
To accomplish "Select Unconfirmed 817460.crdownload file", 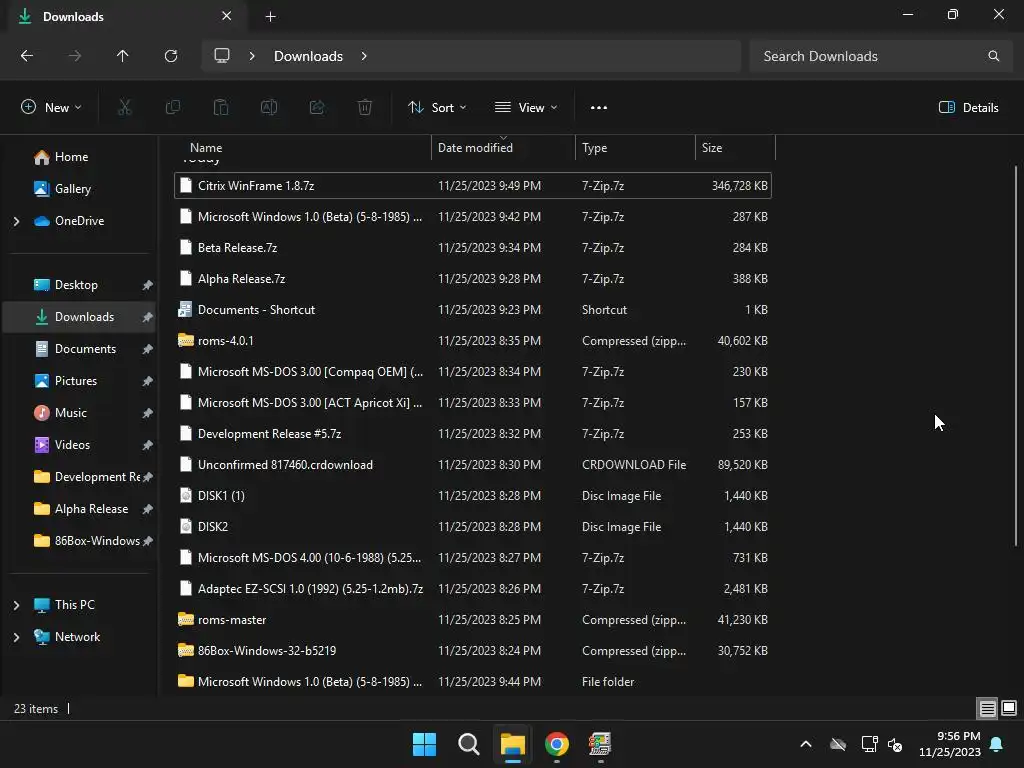I will pos(473,464).
